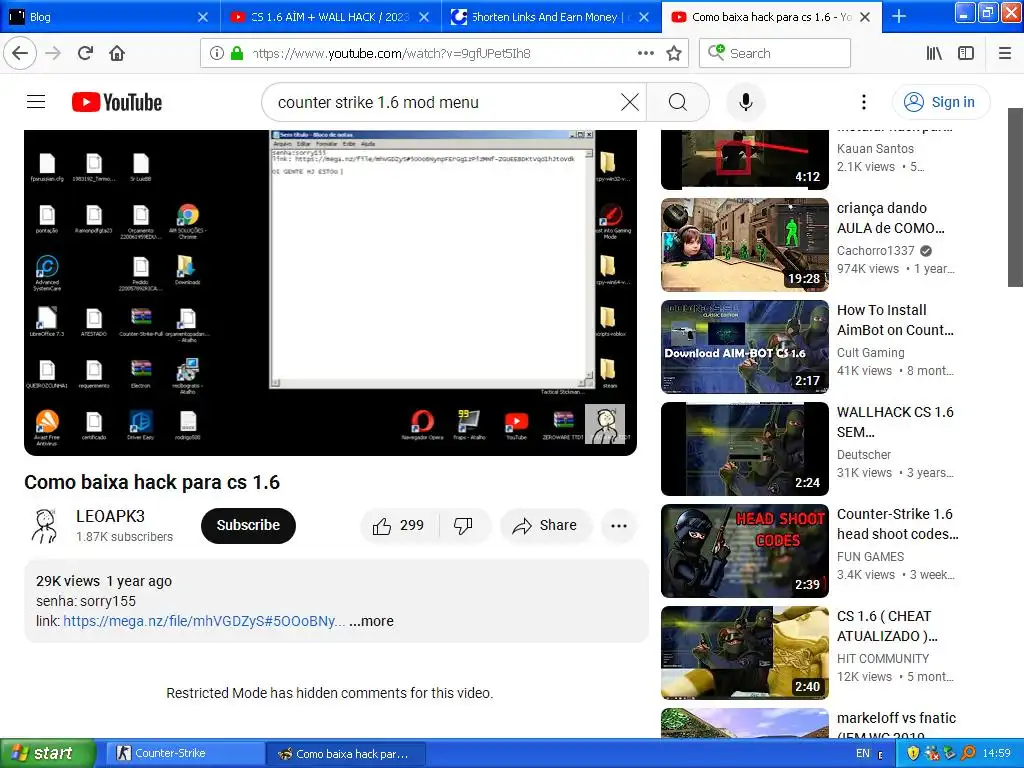Click the HIT COMMUNITY channel name
The width and height of the screenshot is (1024, 768).
(883, 658)
